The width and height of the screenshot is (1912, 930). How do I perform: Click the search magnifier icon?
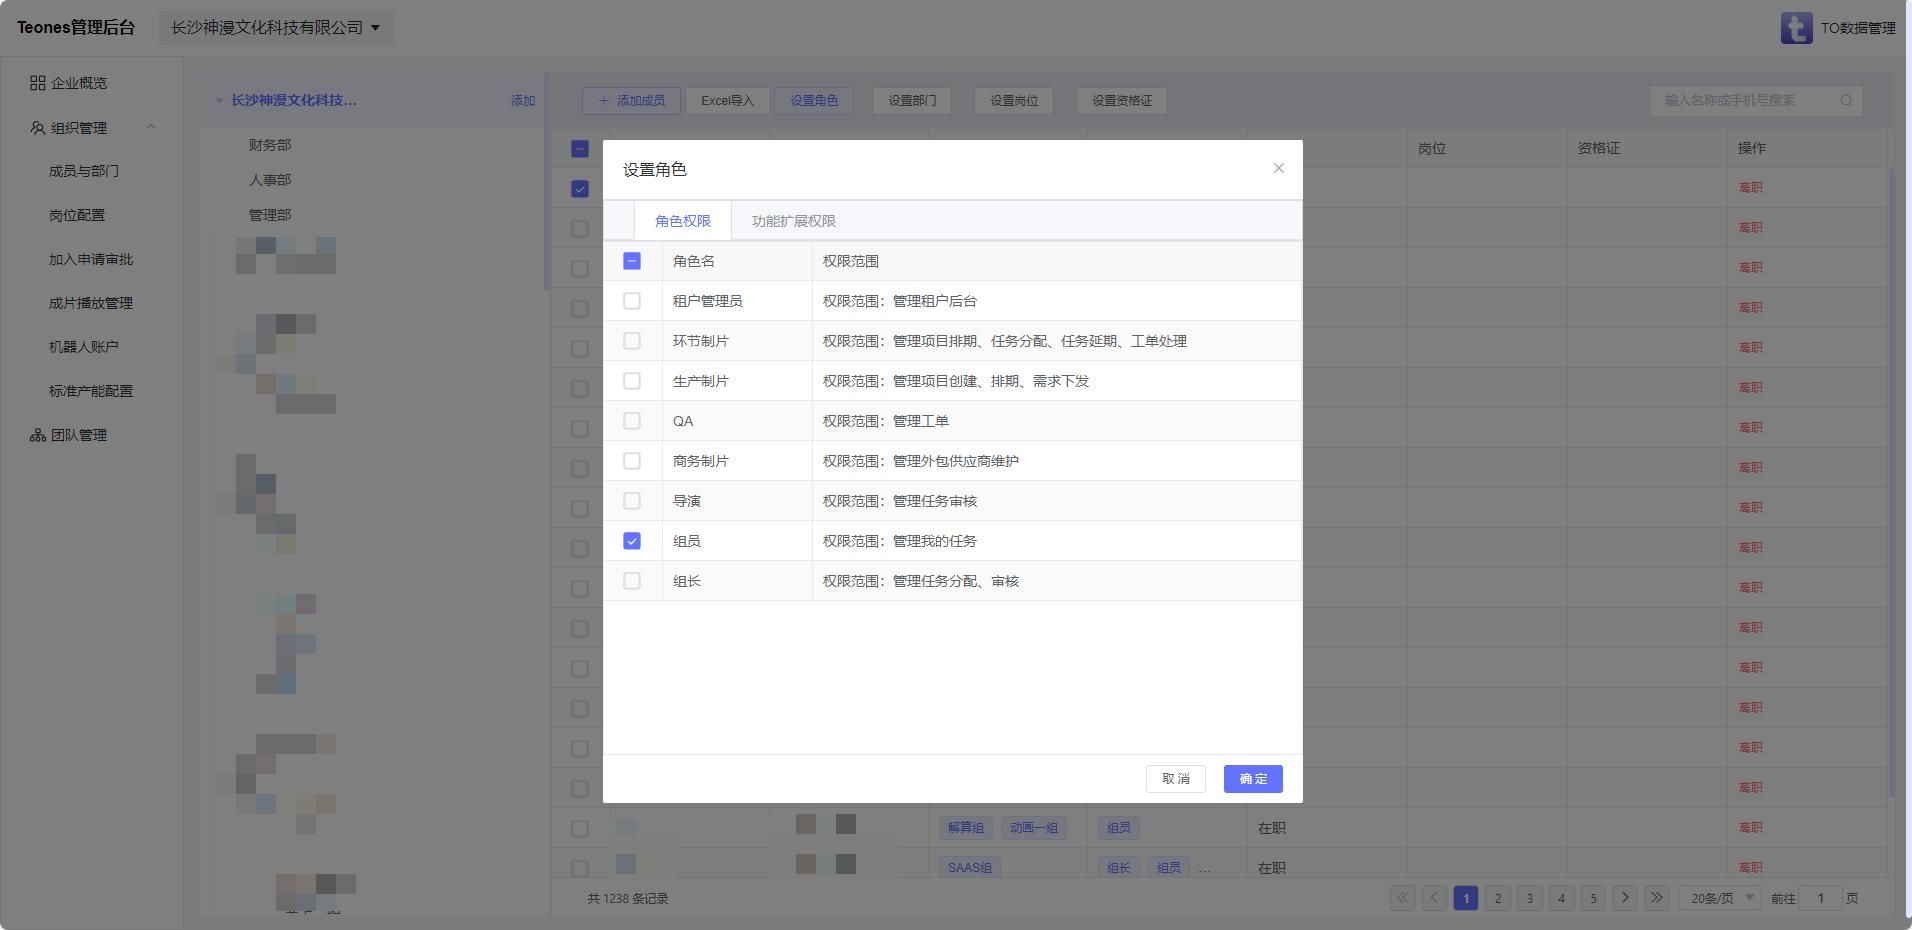(x=1846, y=100)
